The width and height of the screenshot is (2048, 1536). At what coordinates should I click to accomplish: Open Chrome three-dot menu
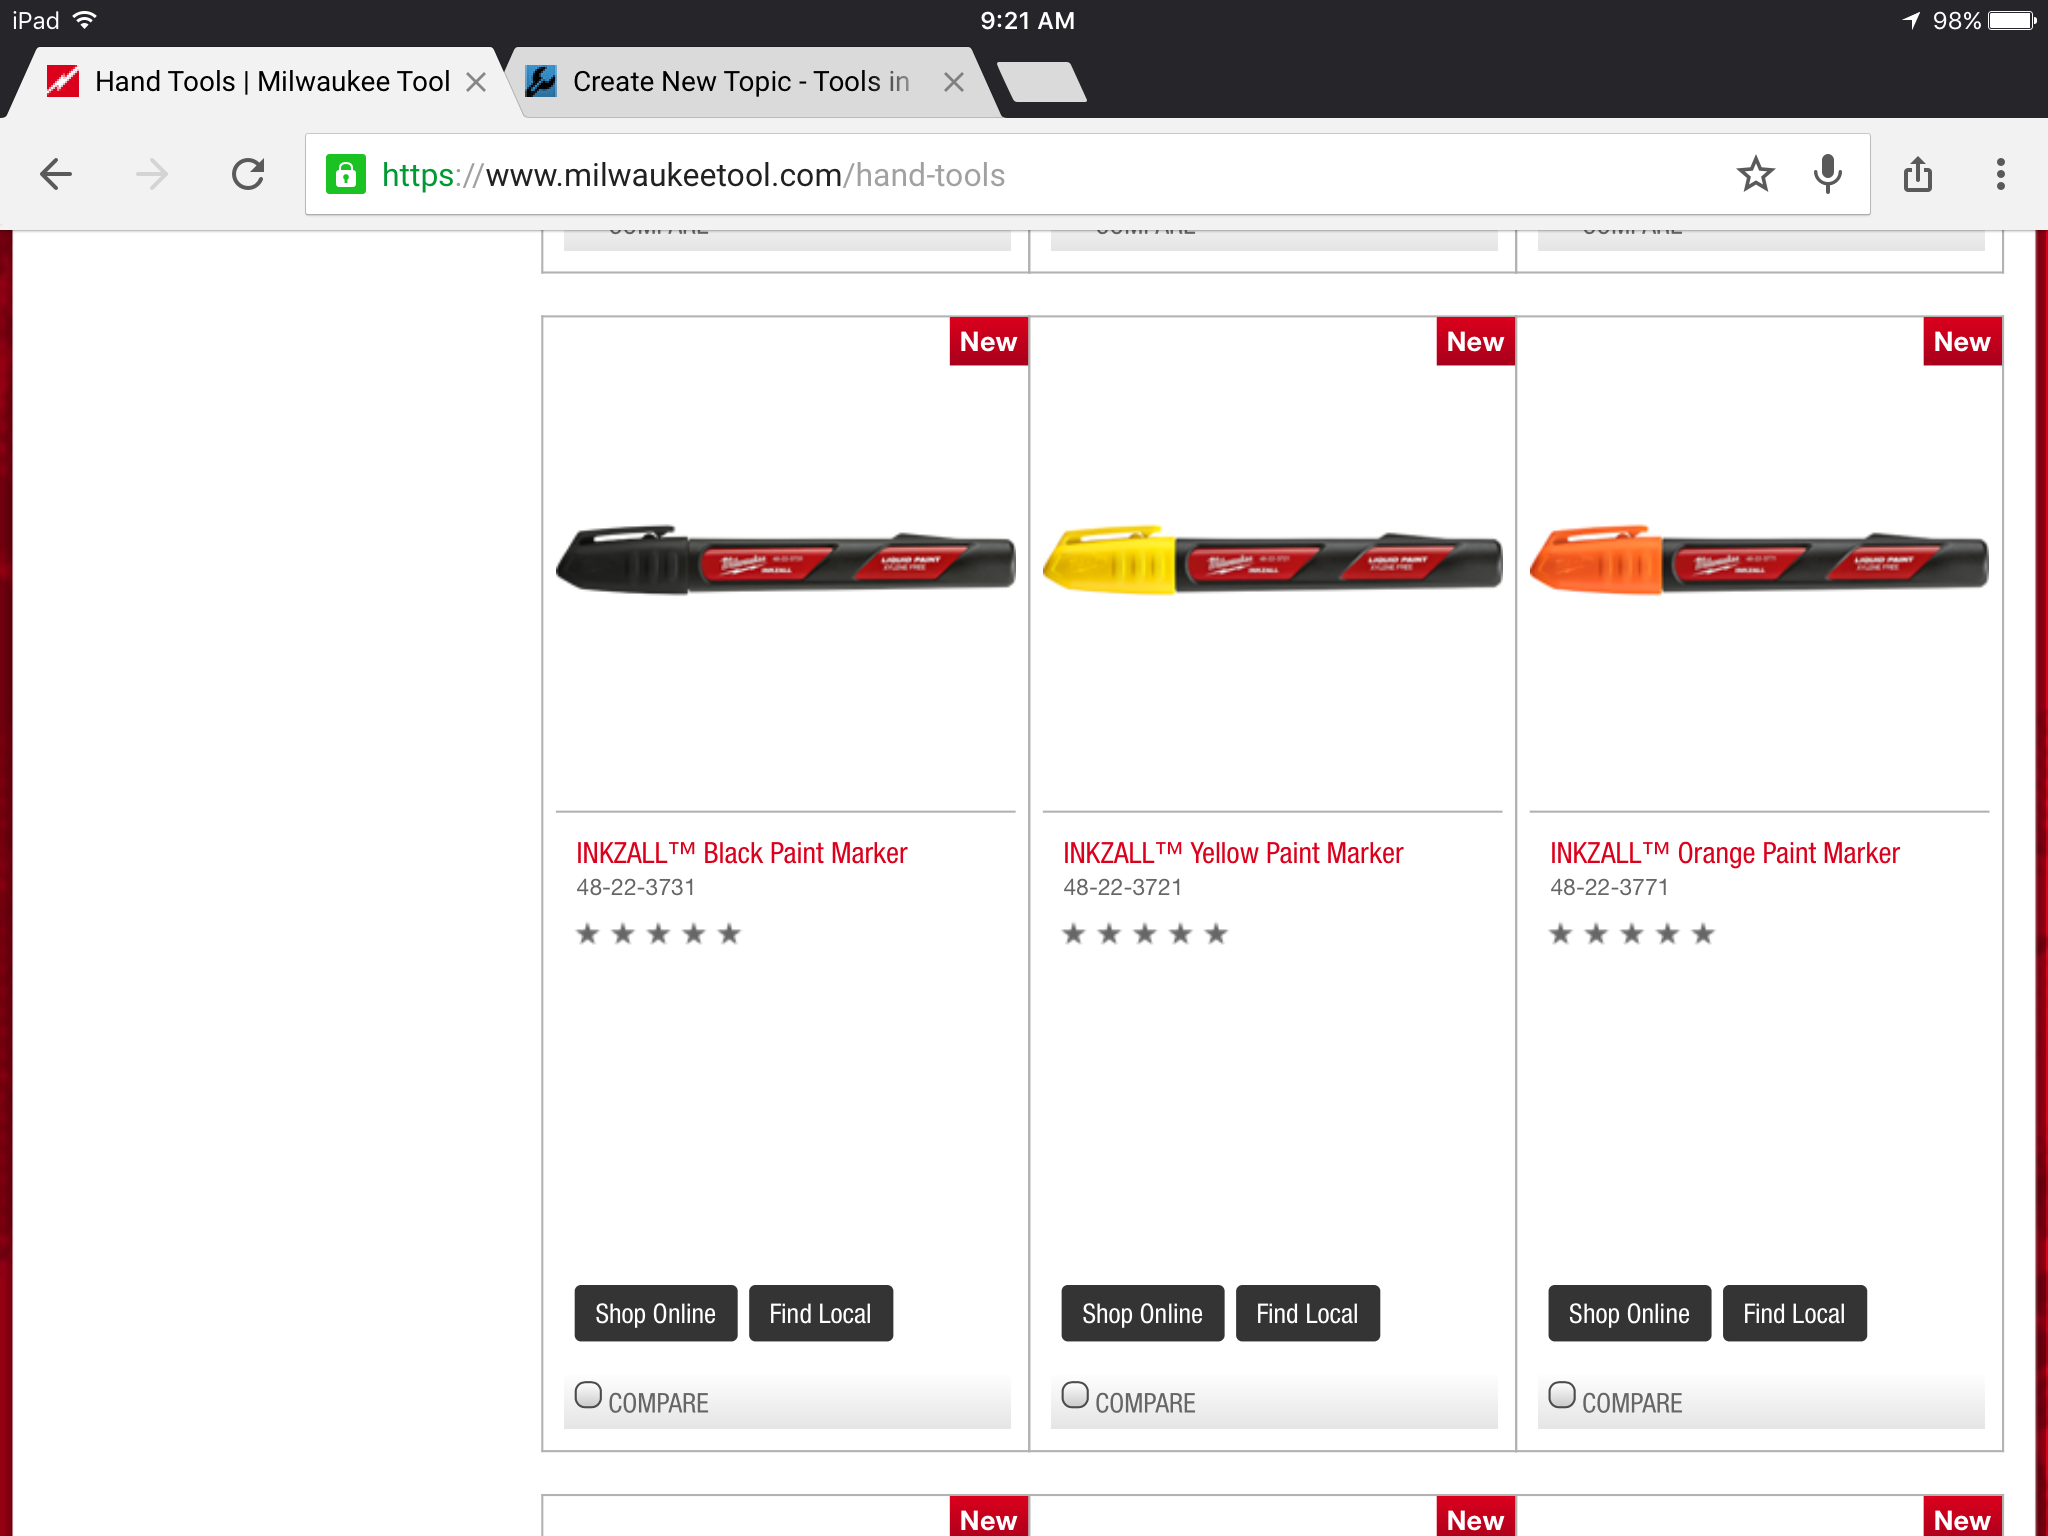click(x=2000, y=174)
